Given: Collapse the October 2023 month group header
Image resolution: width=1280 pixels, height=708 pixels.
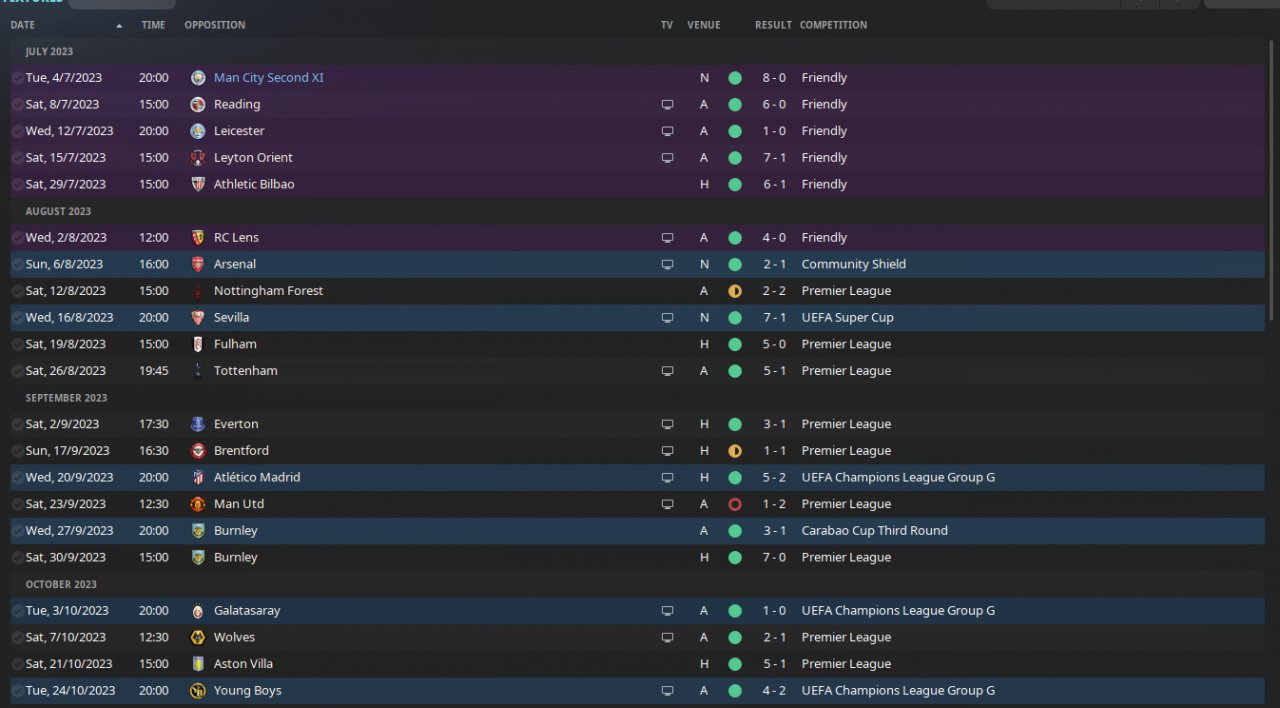Looking at the screenshot, I should click(x=60, y=584).
